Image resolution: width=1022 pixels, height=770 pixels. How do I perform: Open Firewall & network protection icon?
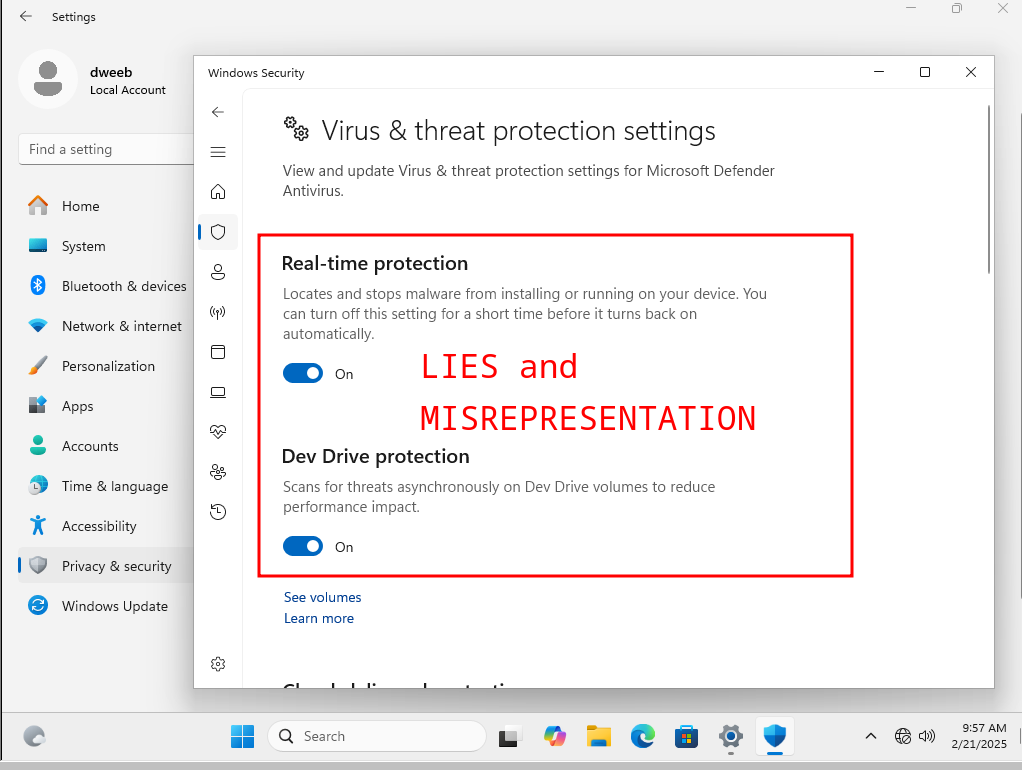[218, 312]
